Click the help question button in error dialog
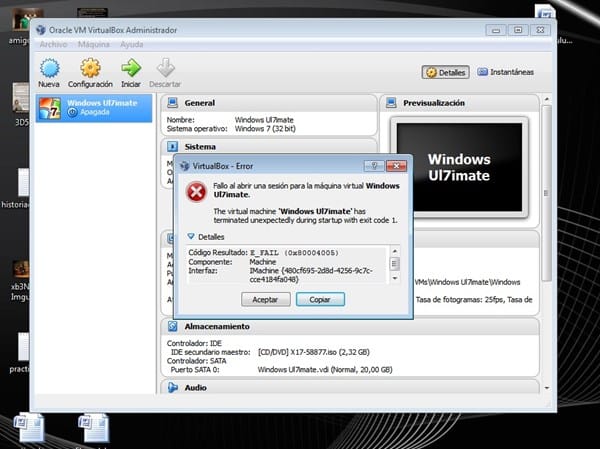This screenshot has width=600, height=449. pos(374,166)
